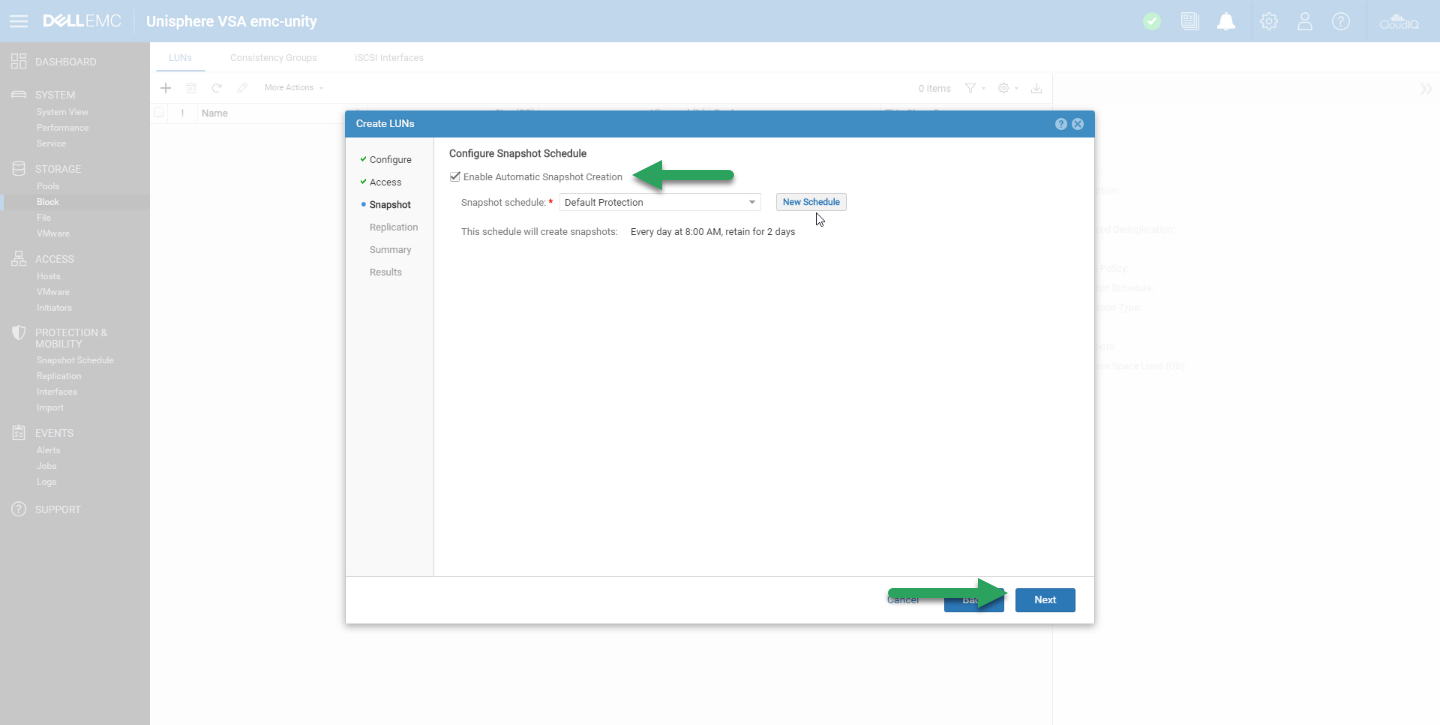Screen dimensions: 1440x725
Task: Open Interfaces in sidebar
Action: [x=56, y=392]
